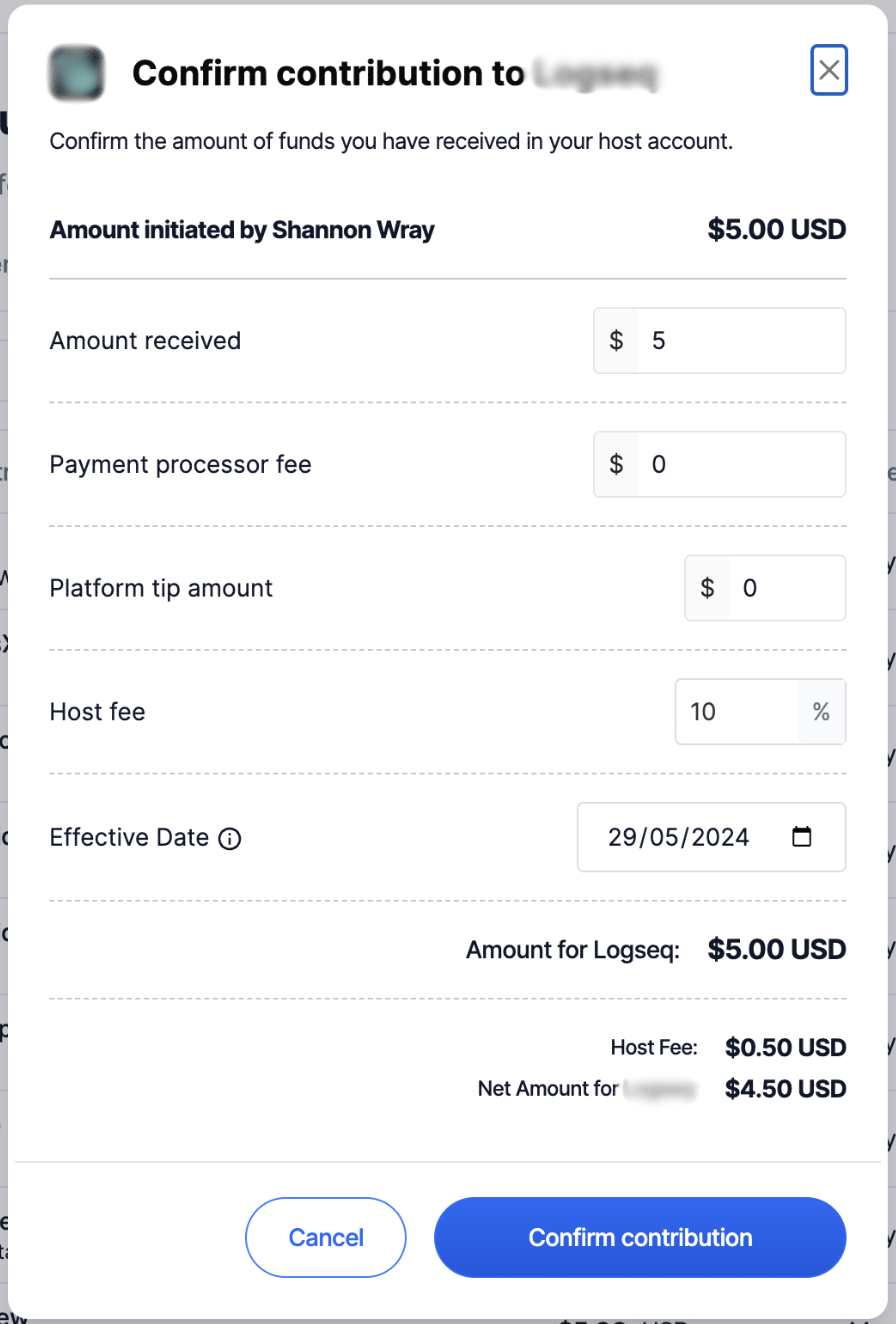
Task: Focus the Payment processor fee field
Action: [740, 465]
